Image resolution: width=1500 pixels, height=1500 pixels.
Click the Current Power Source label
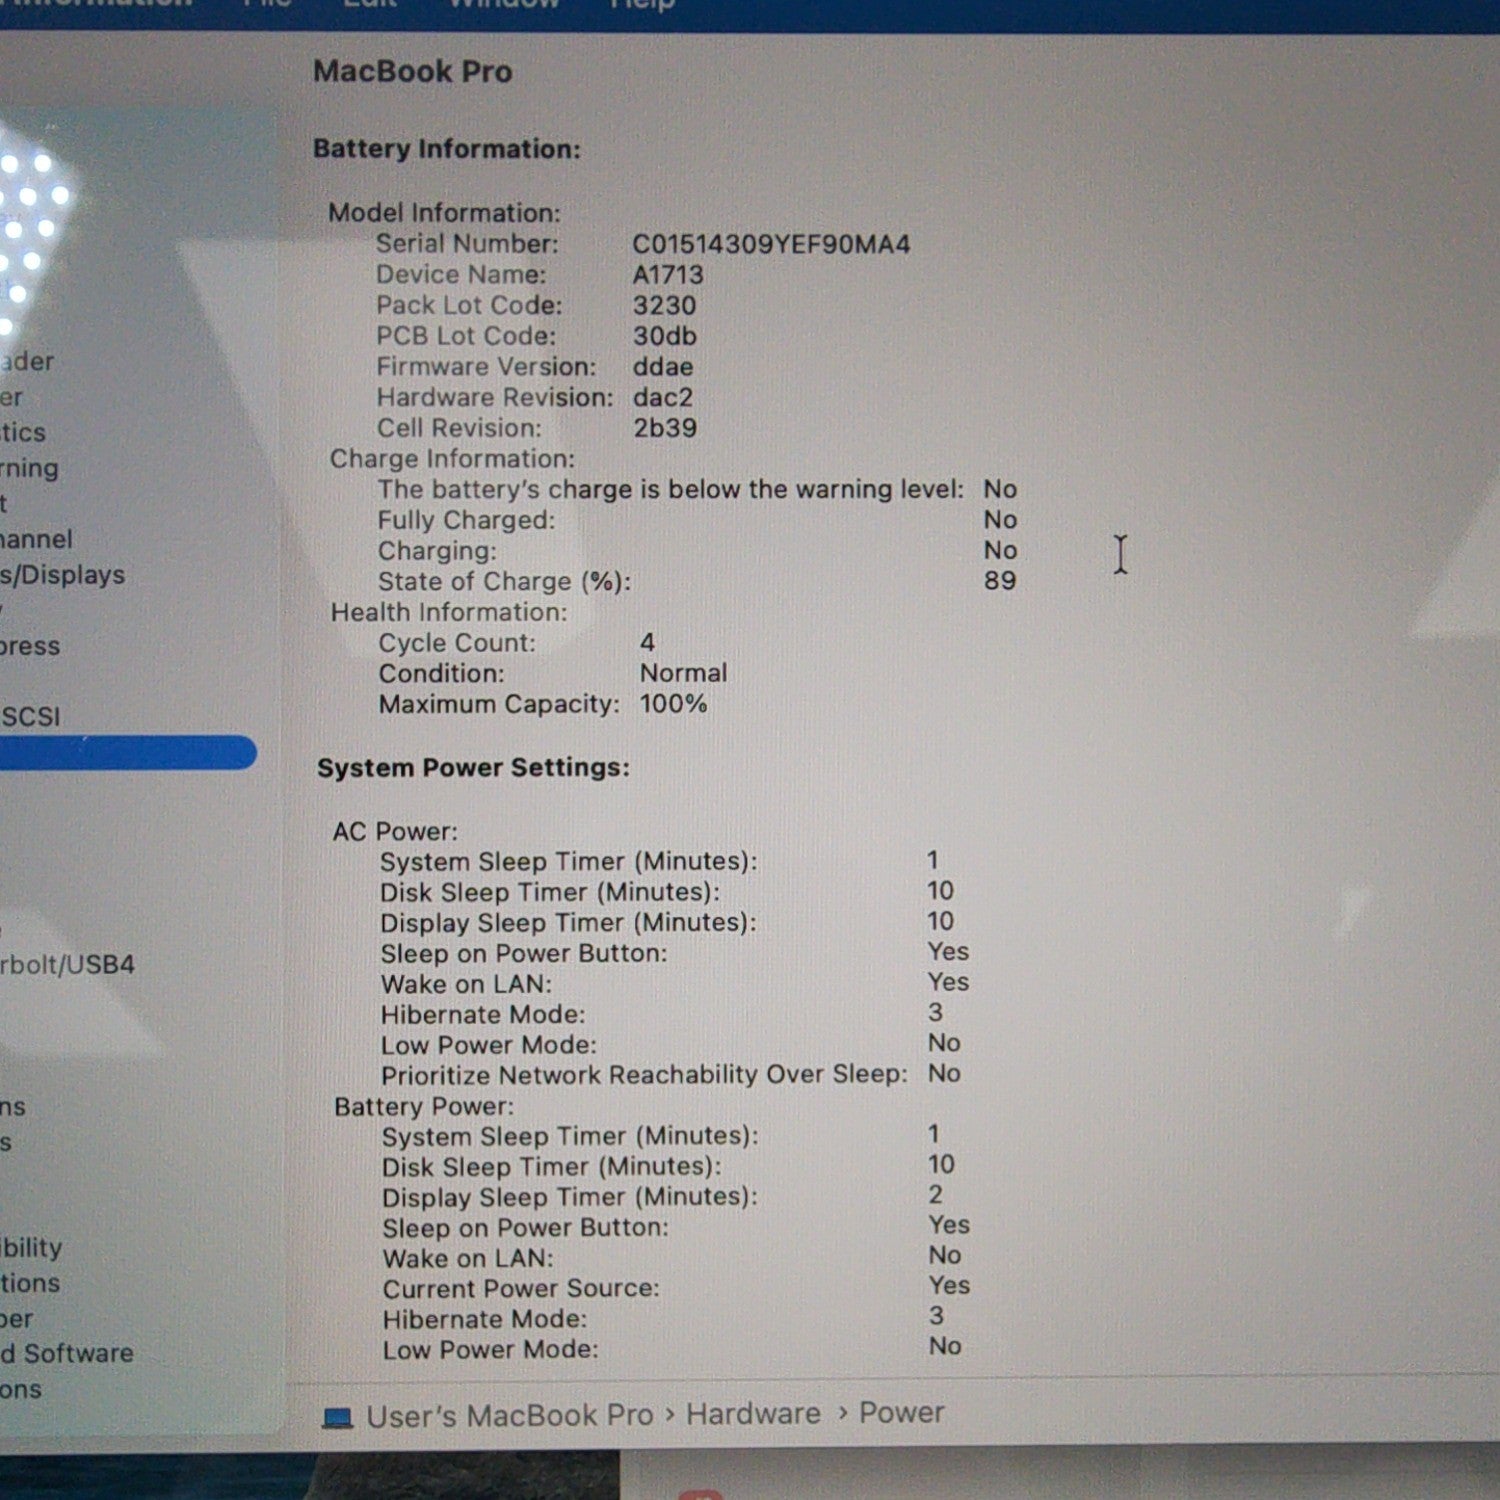(x=521, y=1288)
